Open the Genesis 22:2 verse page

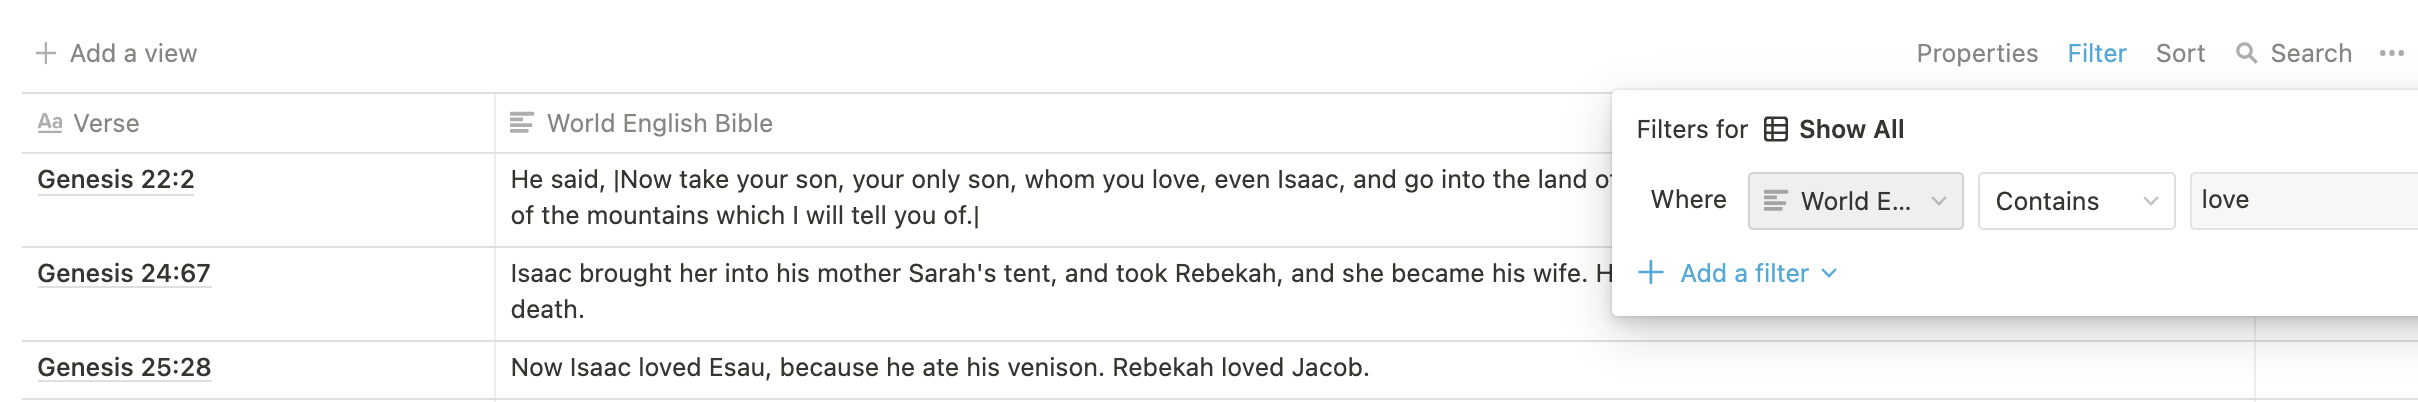[x=116, y=179]
